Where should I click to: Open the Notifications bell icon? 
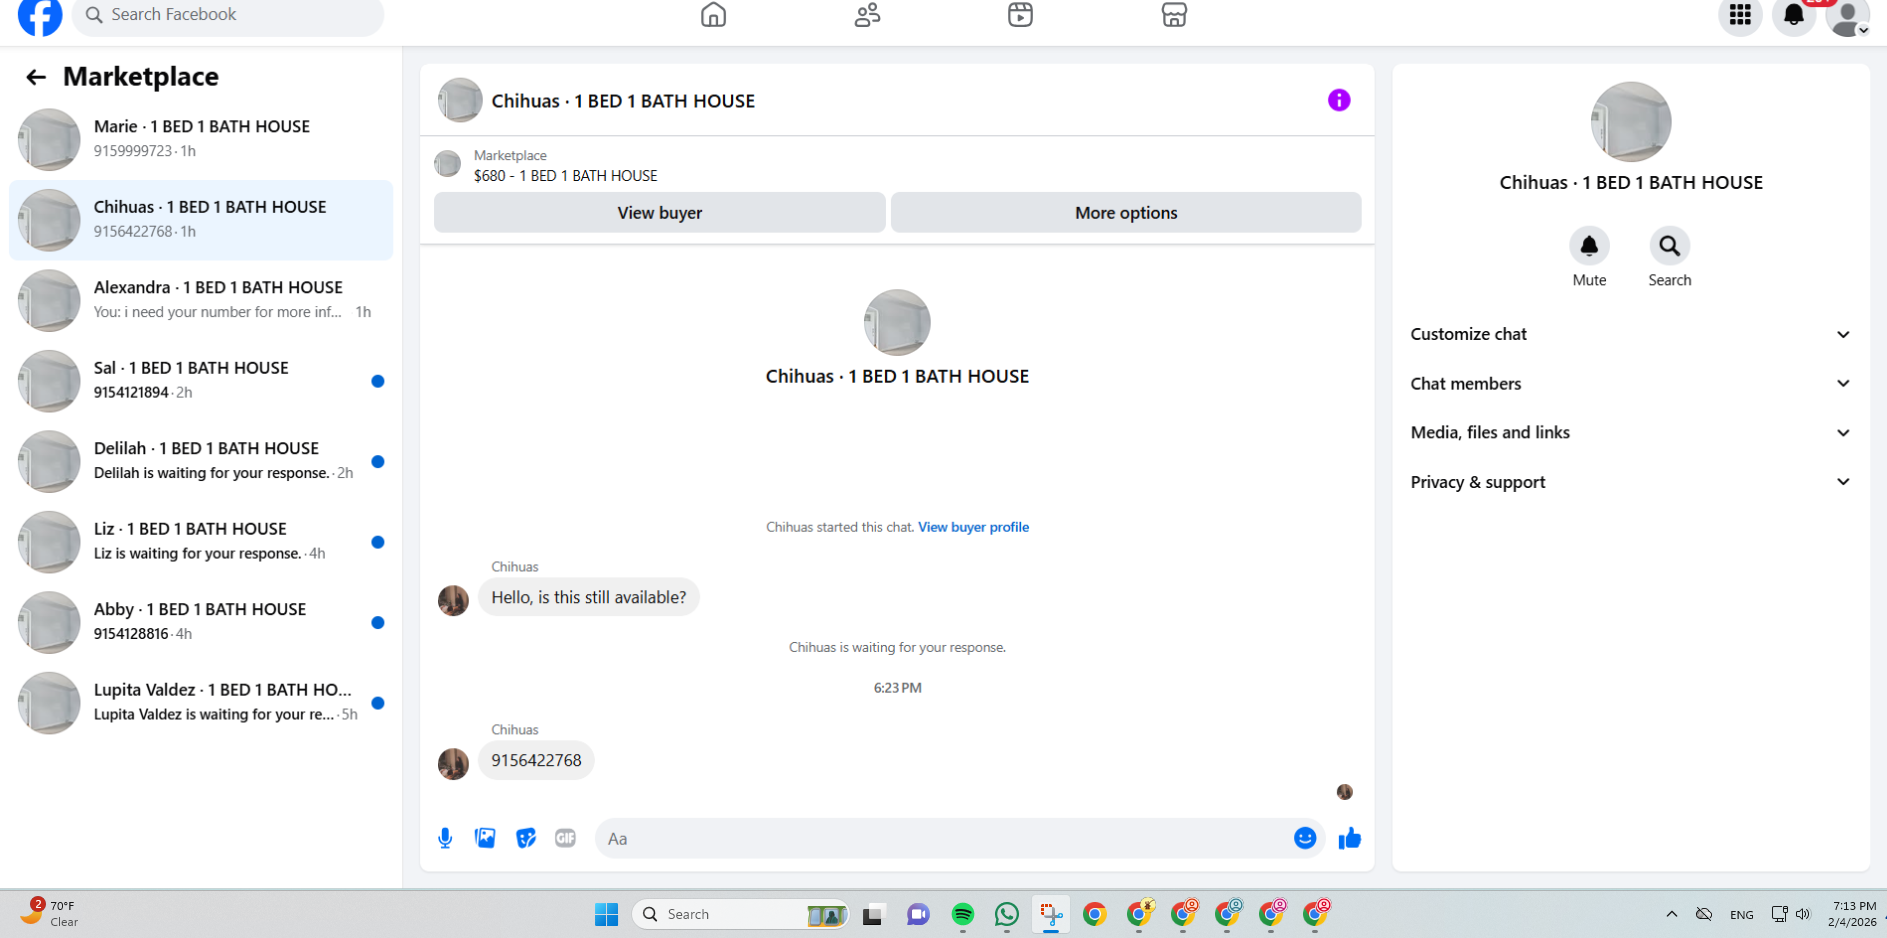tap(1794, 15)
